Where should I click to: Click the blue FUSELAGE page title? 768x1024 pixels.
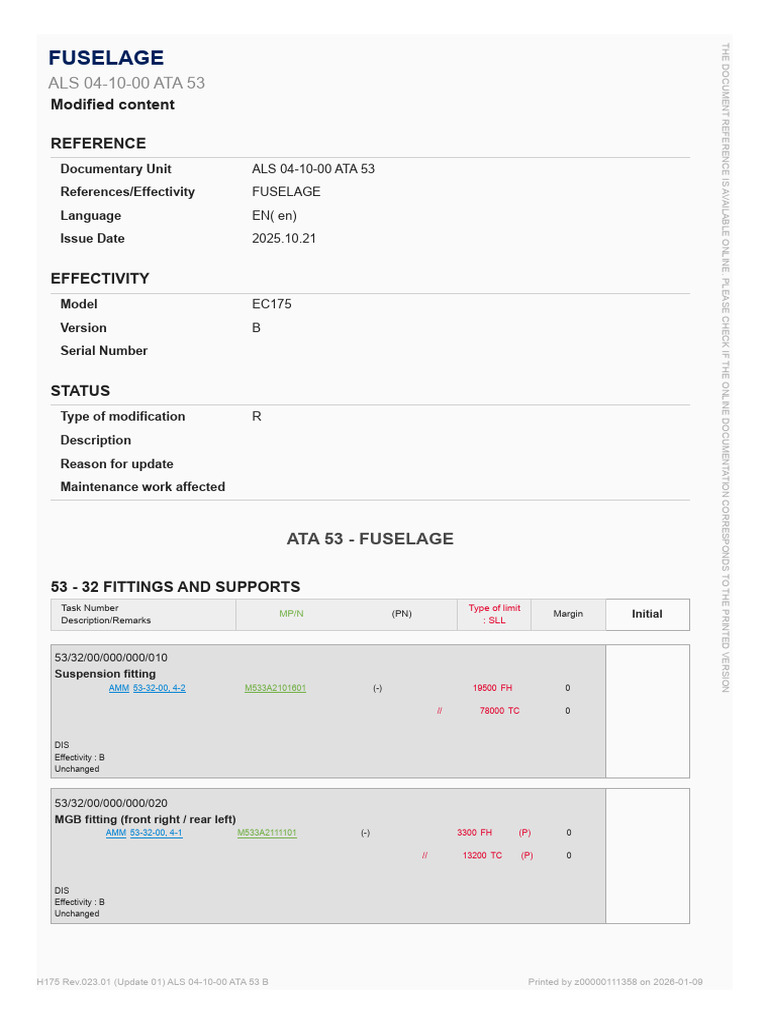[106, 58]
